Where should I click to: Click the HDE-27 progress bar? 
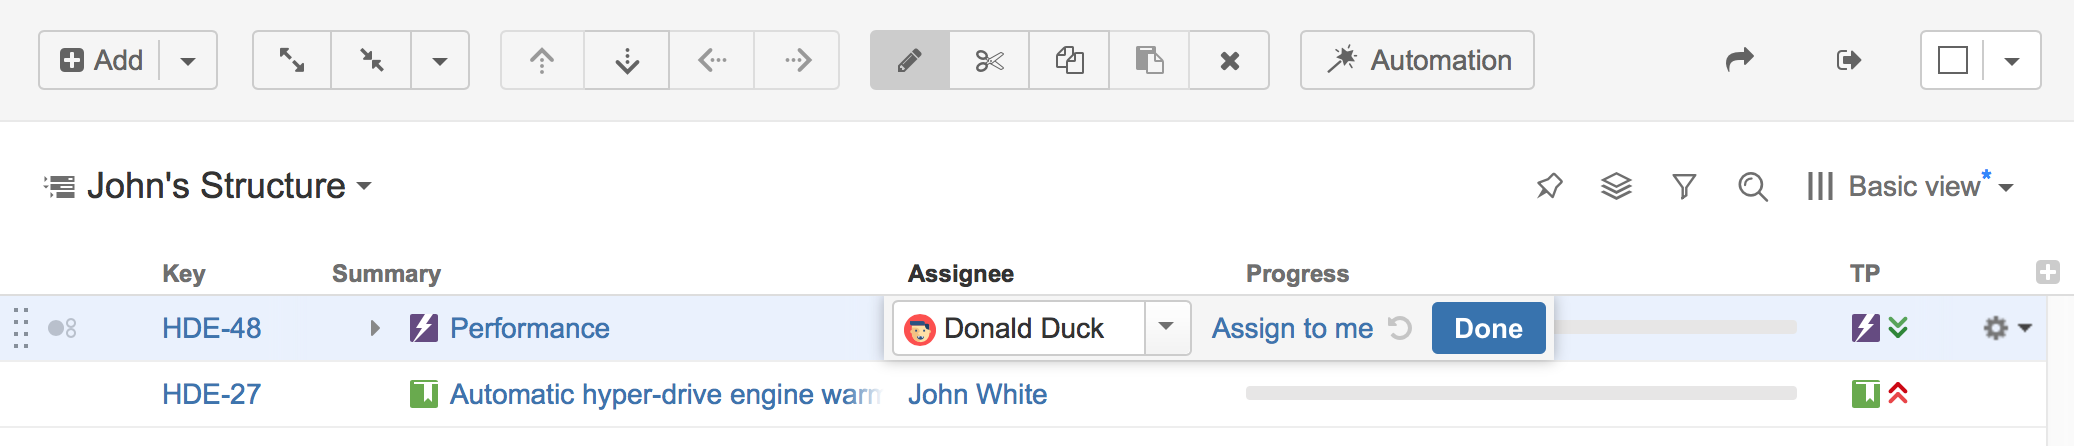click(1520, 394)
